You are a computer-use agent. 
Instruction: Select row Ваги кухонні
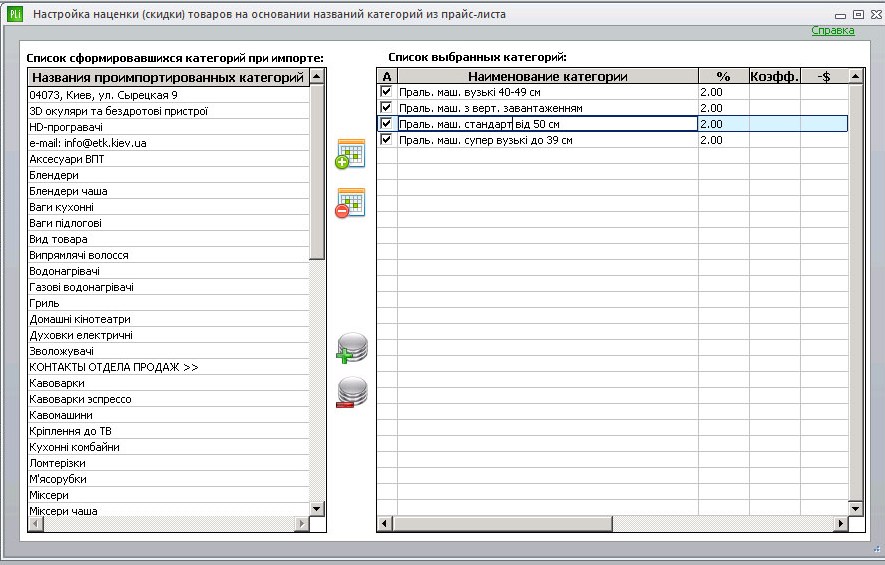tap(168, 207)
